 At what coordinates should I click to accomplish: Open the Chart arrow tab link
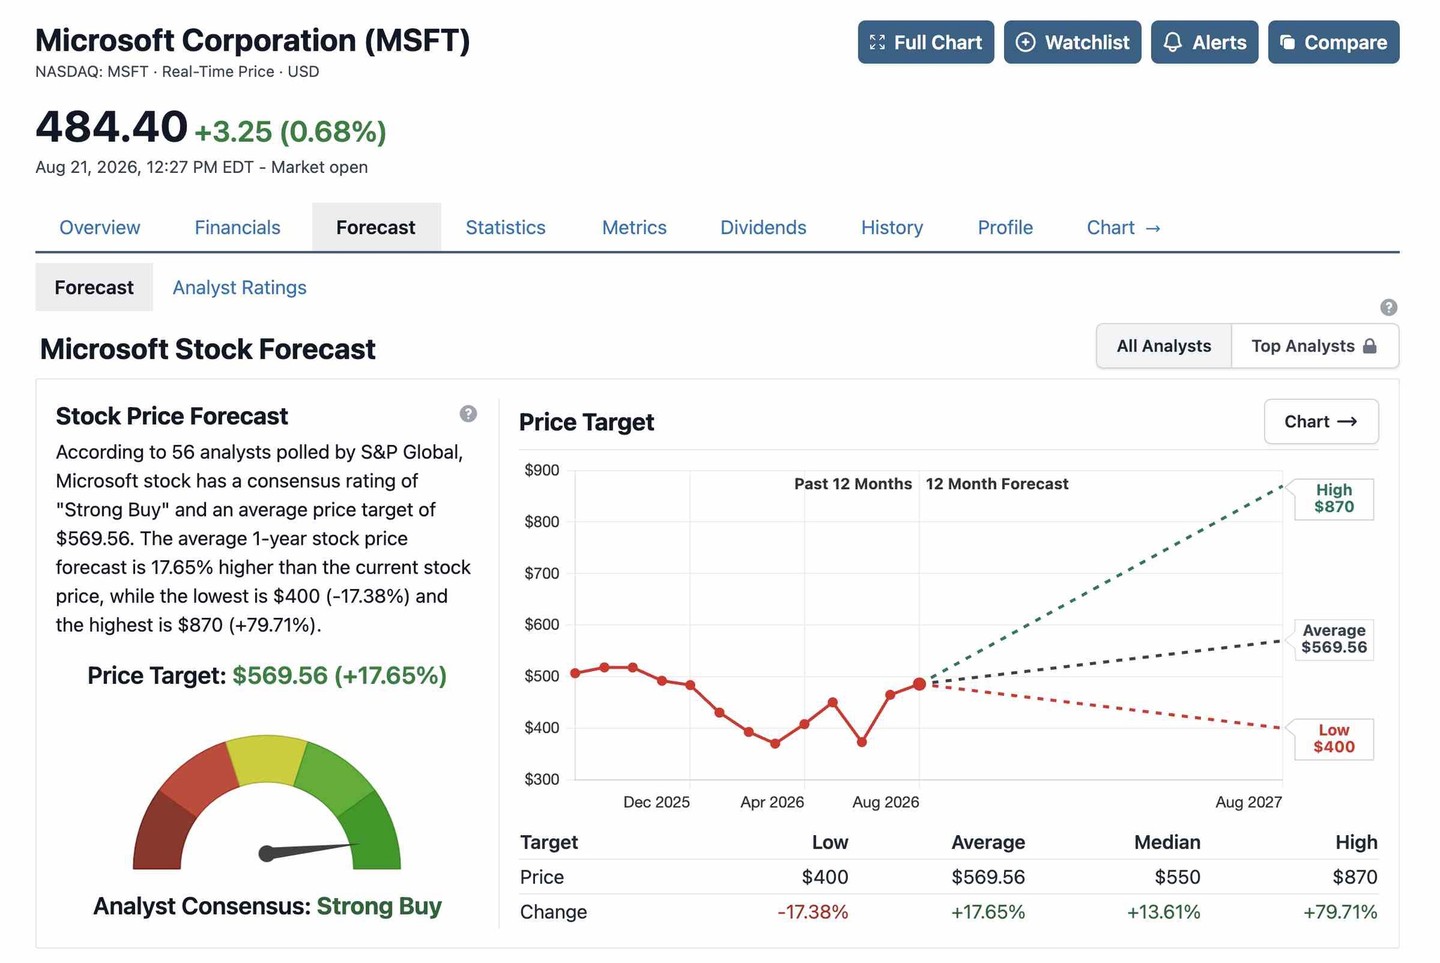pyautogui.click(x=1124, y=228)
